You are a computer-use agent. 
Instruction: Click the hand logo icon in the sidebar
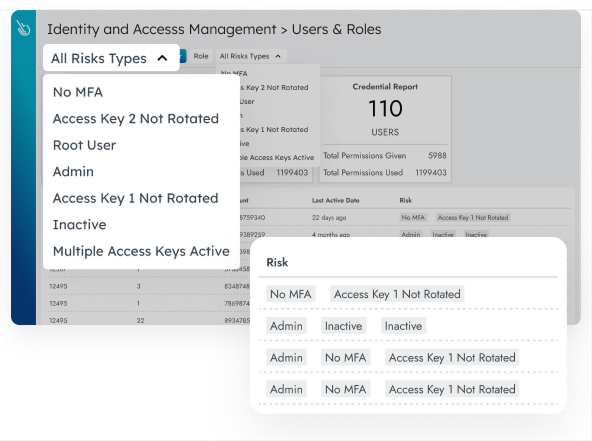[x=23, y=28]
